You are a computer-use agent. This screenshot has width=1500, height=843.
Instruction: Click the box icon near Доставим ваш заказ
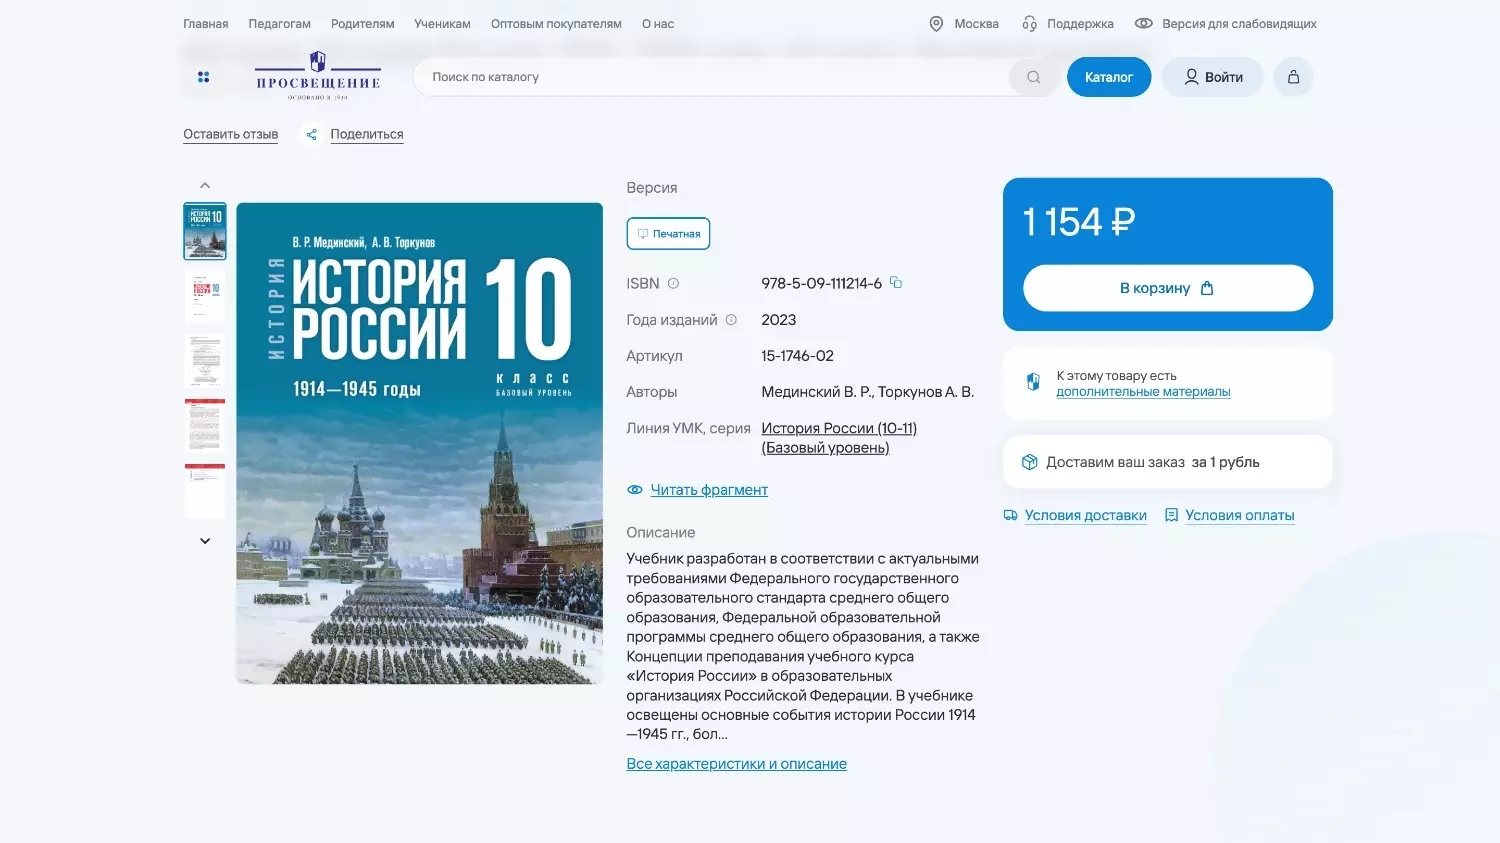coord(1029,462)
